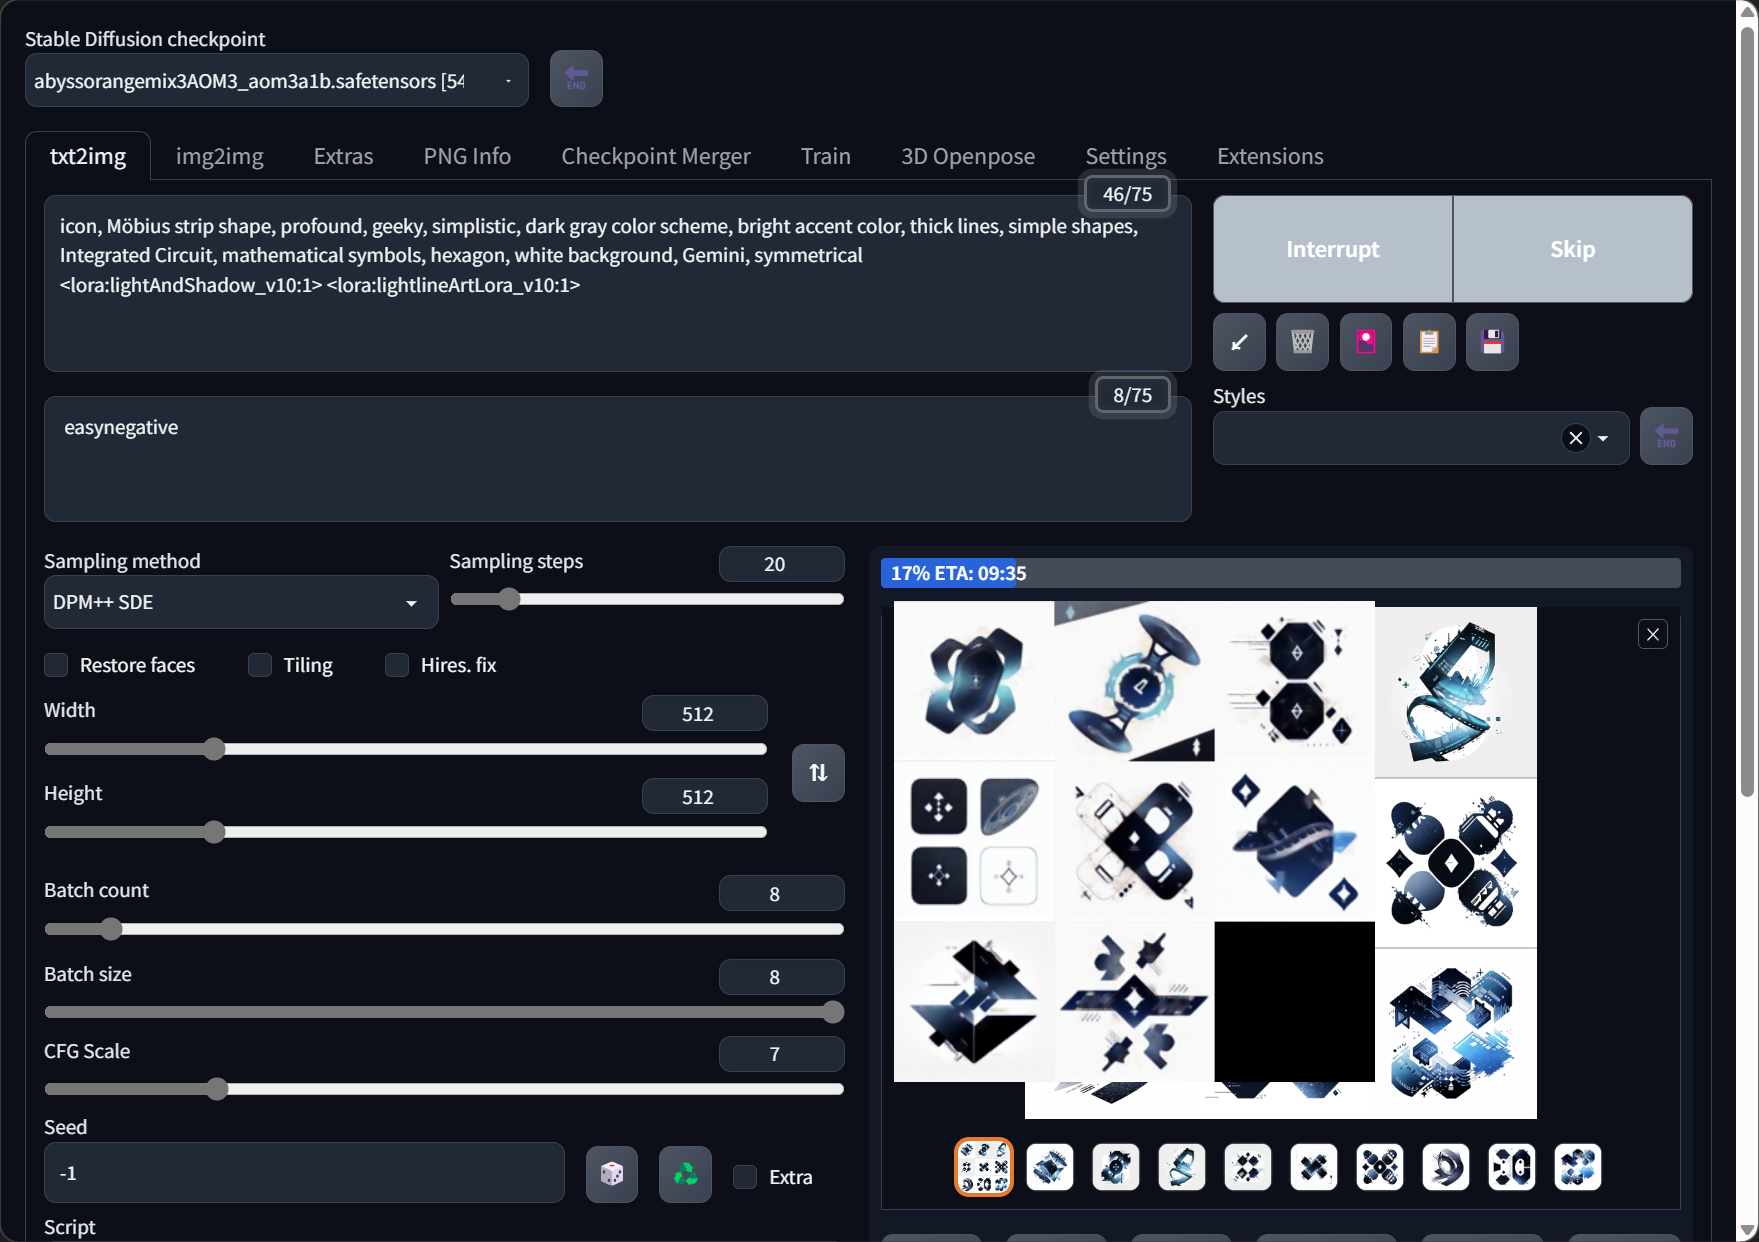The image size is (1759, 1242).
Task: Select the second image thumbnail below the gallery
Action: (1049, 1167)
